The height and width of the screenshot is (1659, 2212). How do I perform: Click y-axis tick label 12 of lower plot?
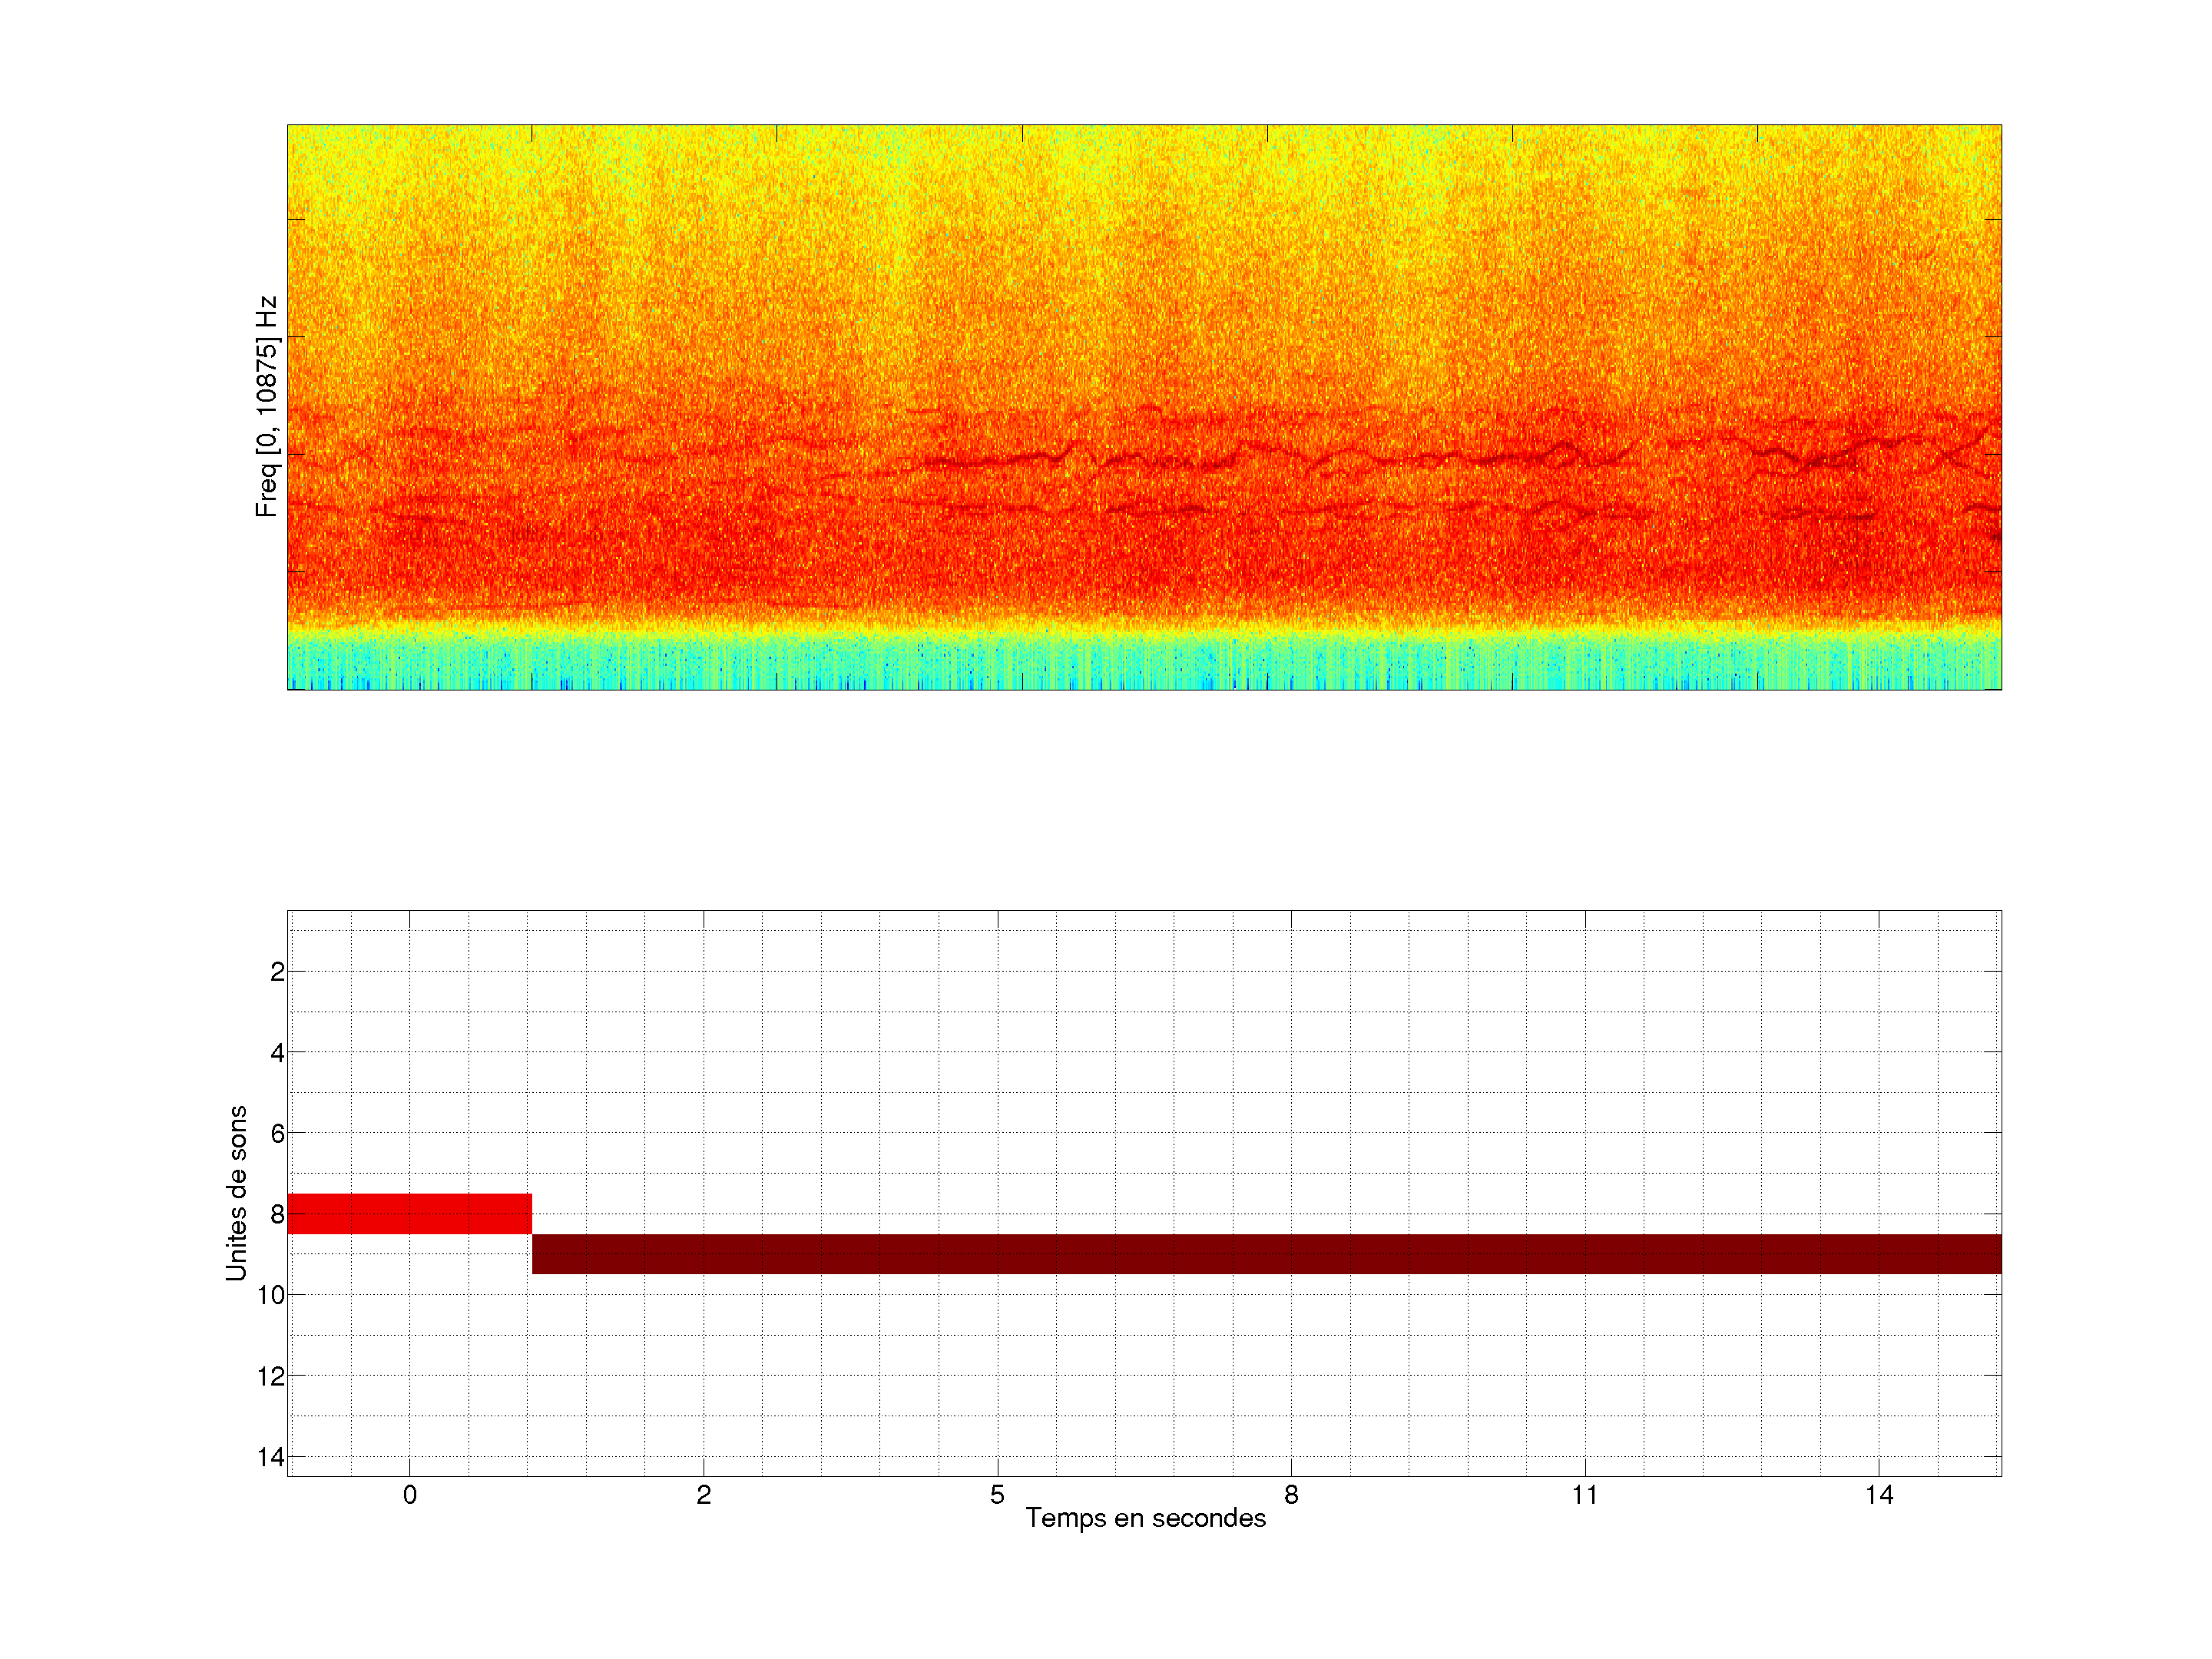[270, 1377]
